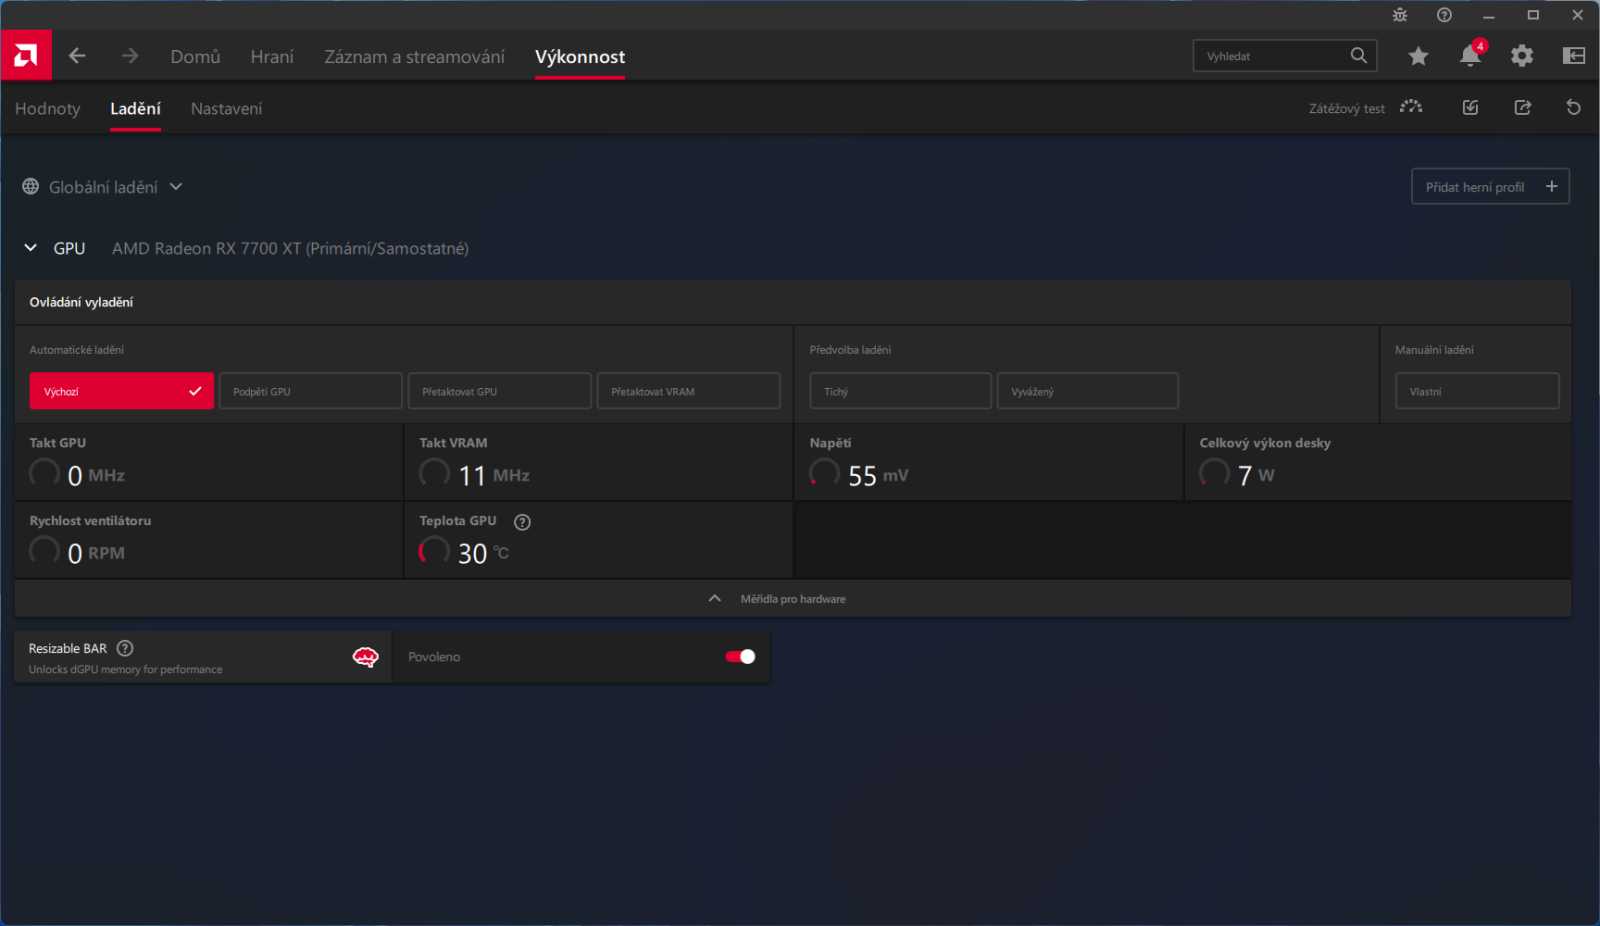Switch to Záznam a streamování tab
1600x926 pixels.
pyautogui.click(x=414, y=57)
